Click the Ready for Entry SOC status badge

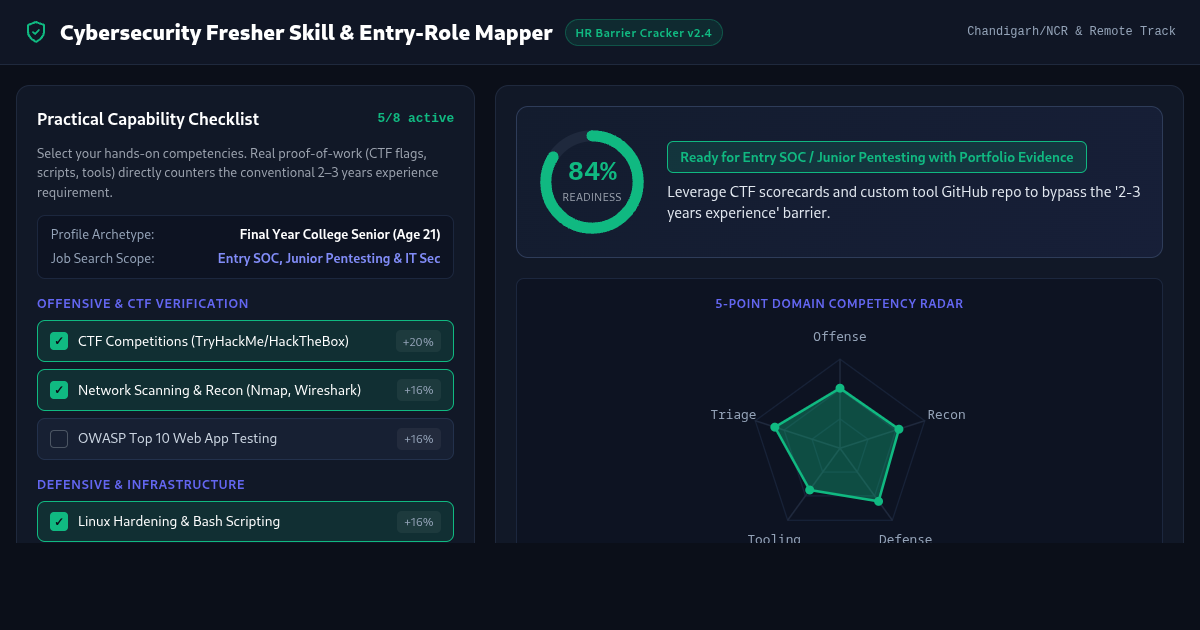pos(877,157)
